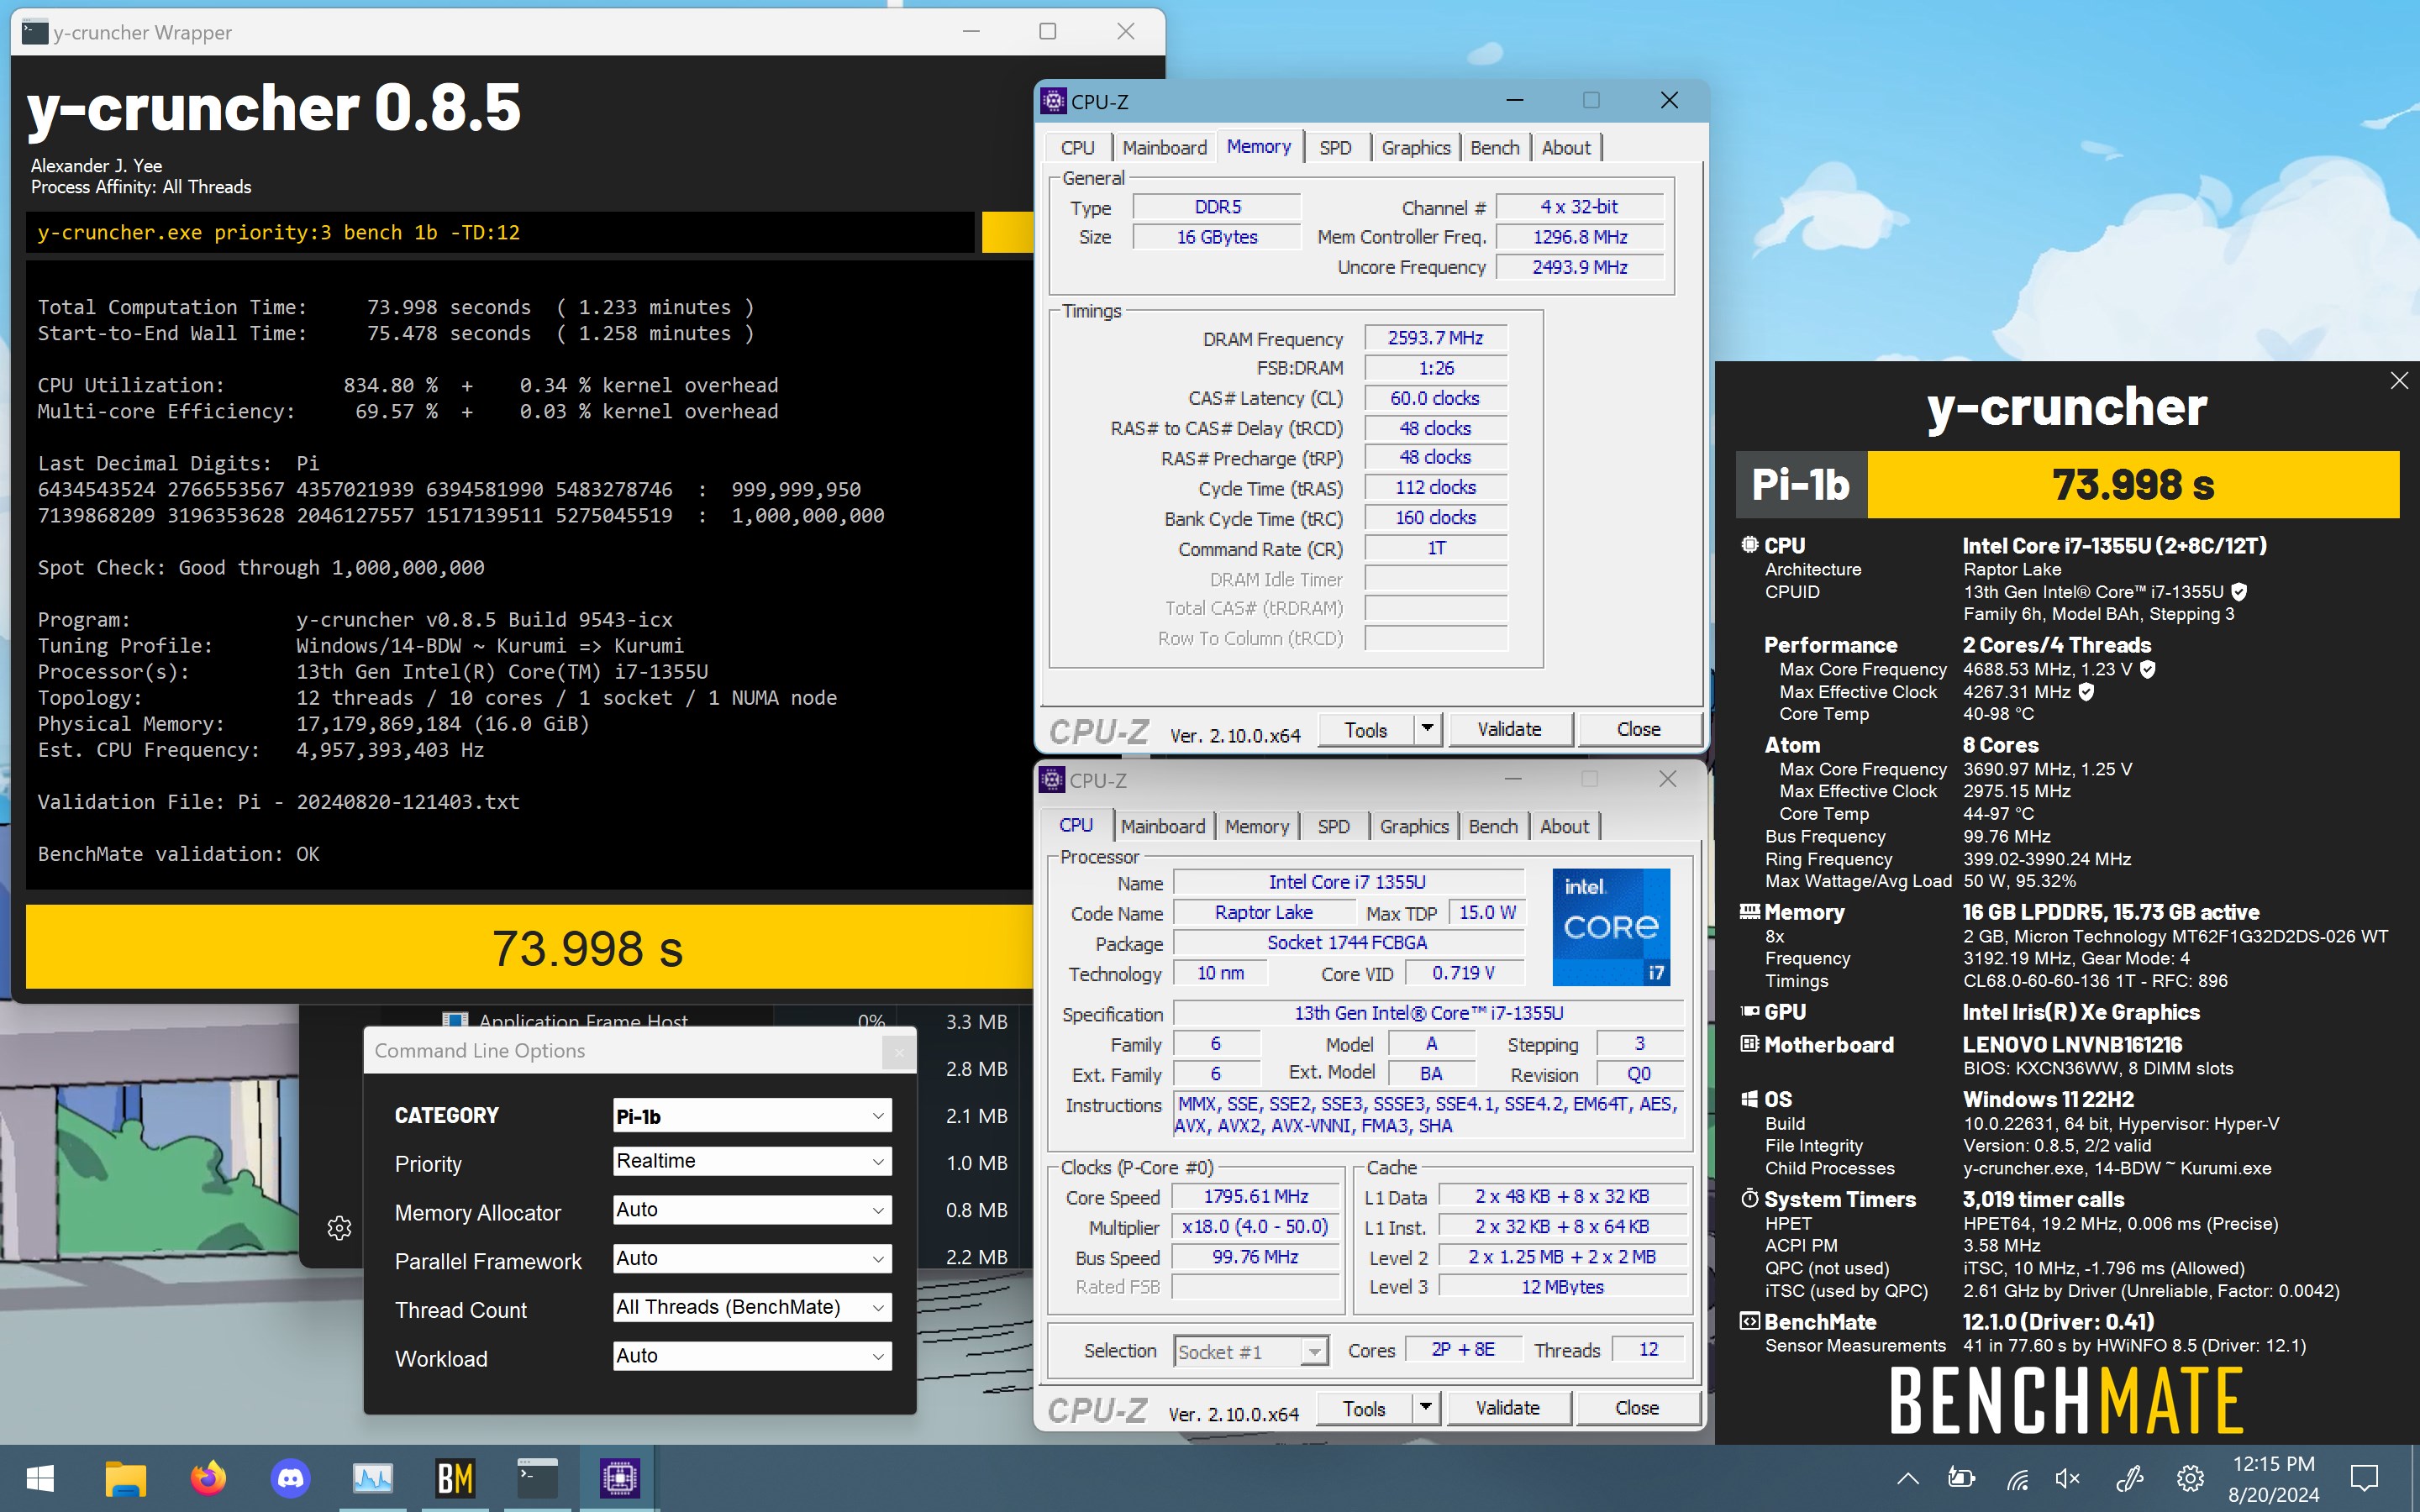Open Bench tab in lower CPU-Z window
The width and height of the screenshot is (2420, 1512).
tap(1493, 826)
